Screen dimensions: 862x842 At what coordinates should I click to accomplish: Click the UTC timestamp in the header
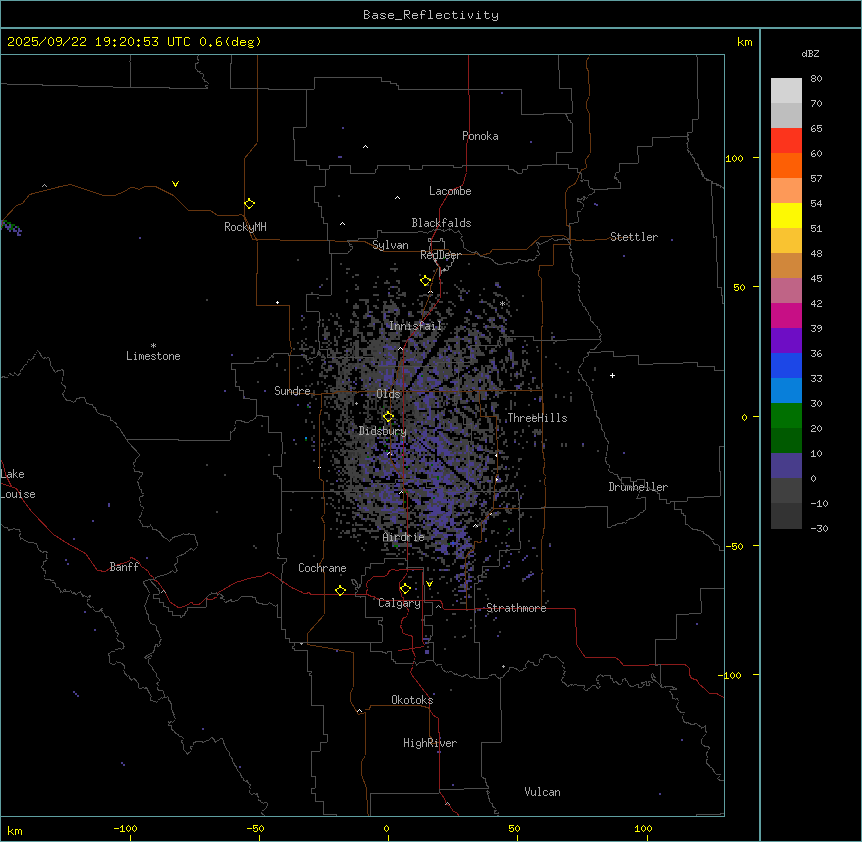click(x=134, y=42)
